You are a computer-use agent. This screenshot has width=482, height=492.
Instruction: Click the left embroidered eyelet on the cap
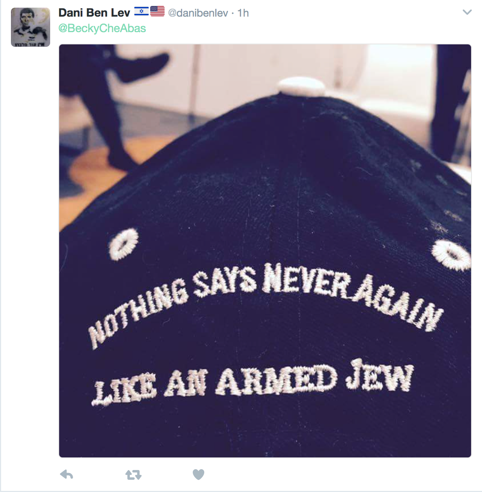pyautogui.click(x=123, y=244)
